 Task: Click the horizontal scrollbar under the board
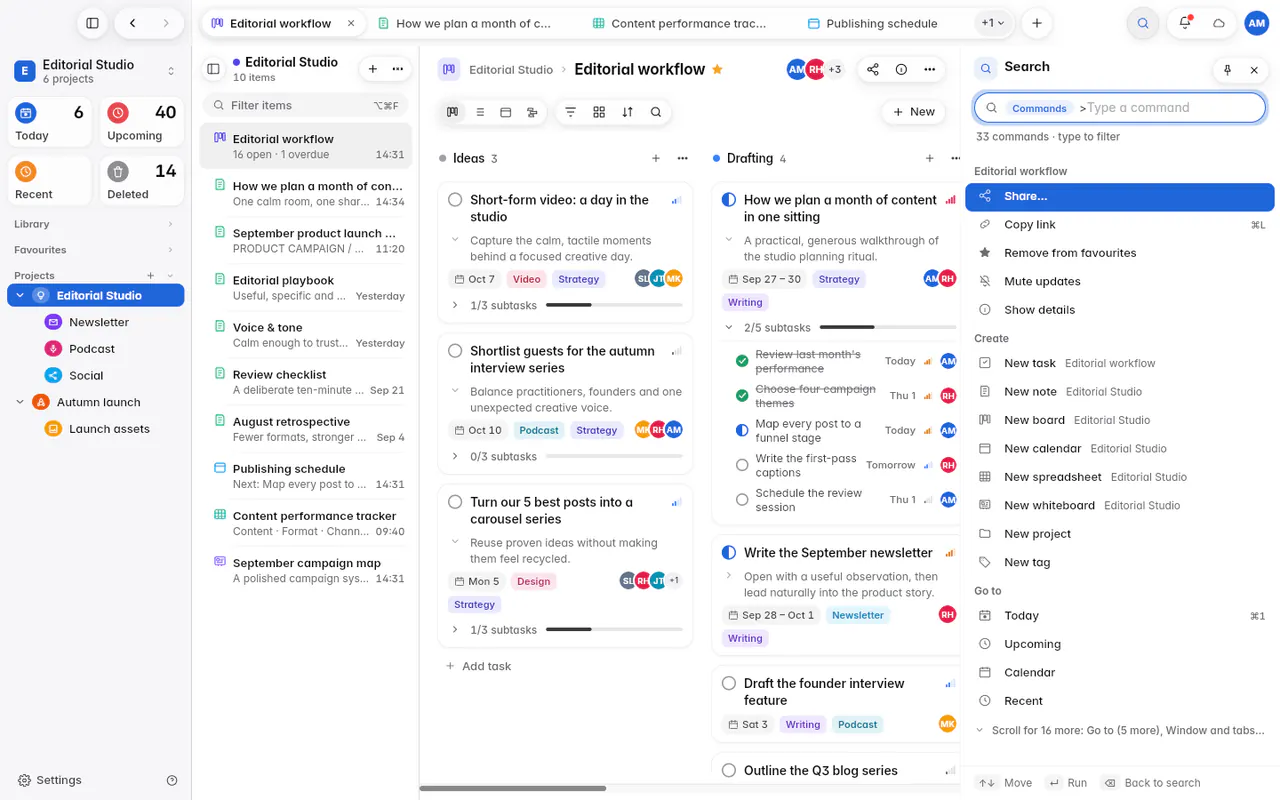513,789
